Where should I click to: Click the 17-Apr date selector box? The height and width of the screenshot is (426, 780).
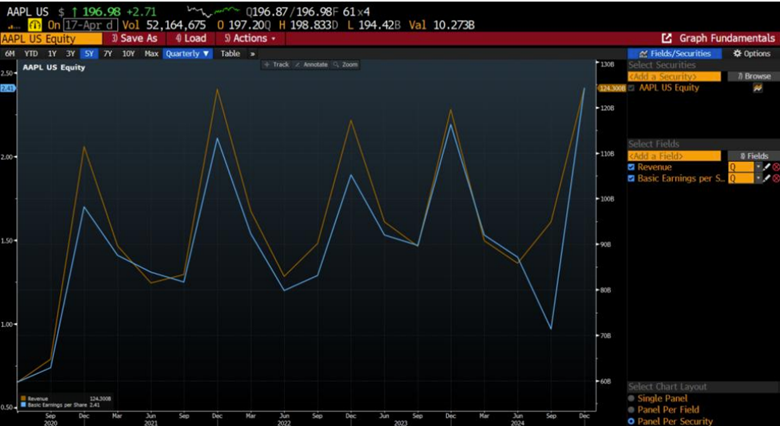click(x=91, y=25)
